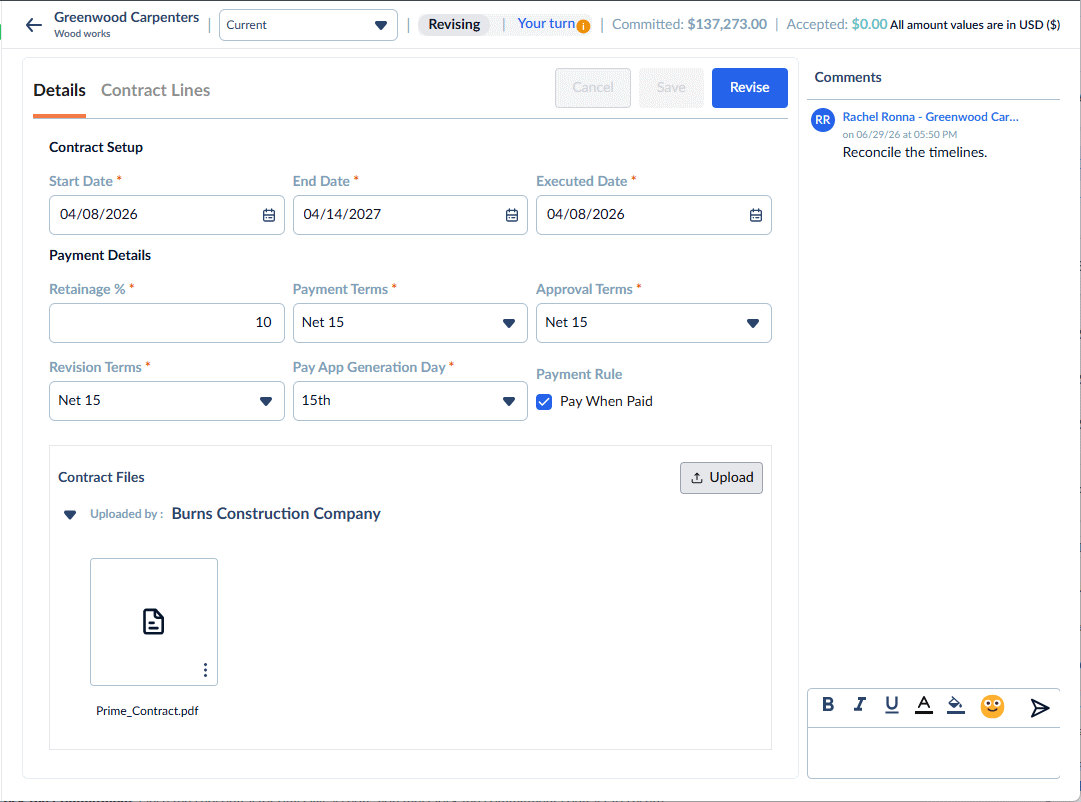The image size is (1081, 802).
Task: Open the Pay App Generation Day dropdown
Action: (x=410, y=401)
